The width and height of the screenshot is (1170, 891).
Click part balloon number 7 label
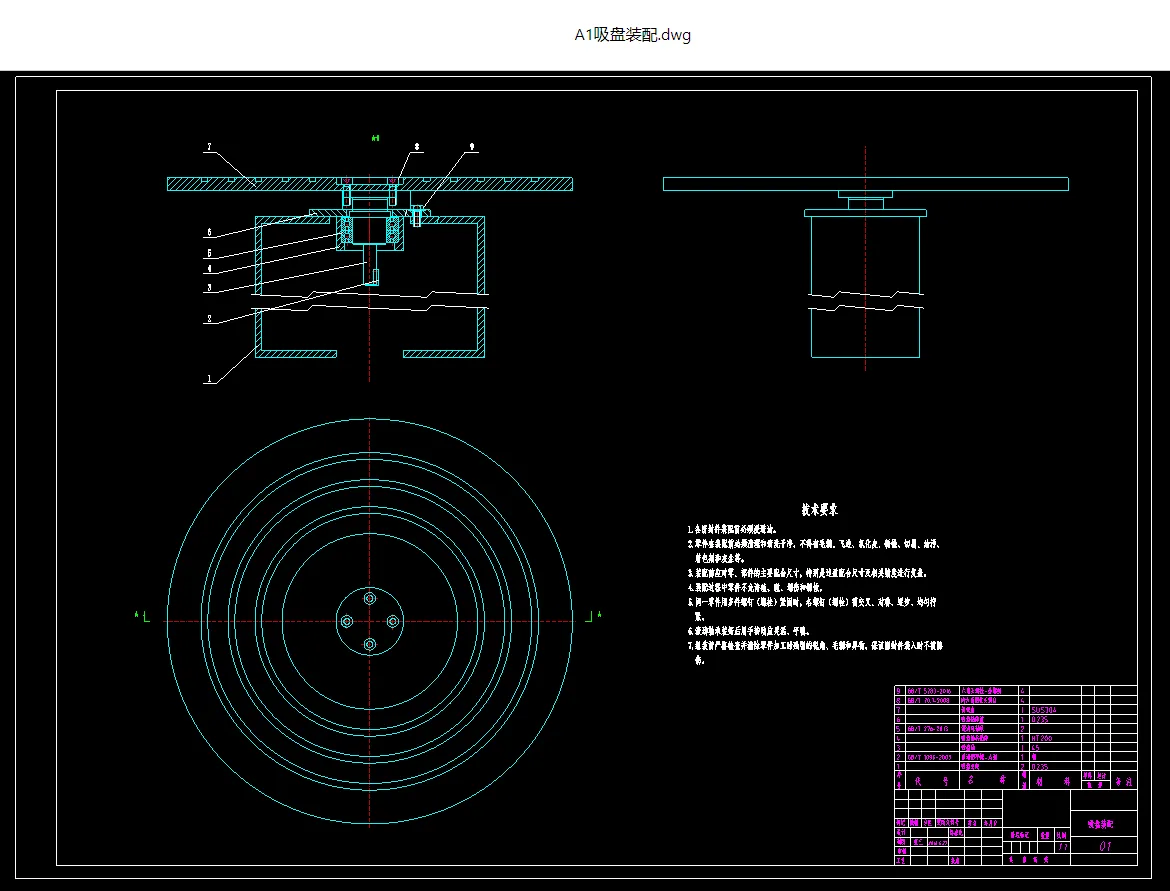coord(210,147)
